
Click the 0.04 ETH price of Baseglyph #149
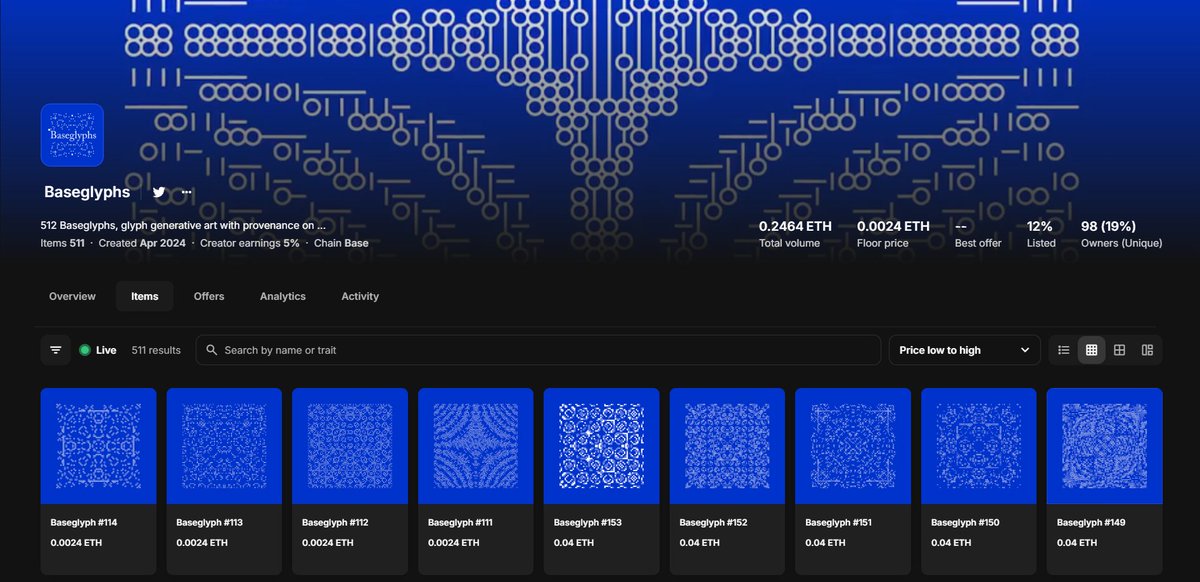(x=1077, y=543)
